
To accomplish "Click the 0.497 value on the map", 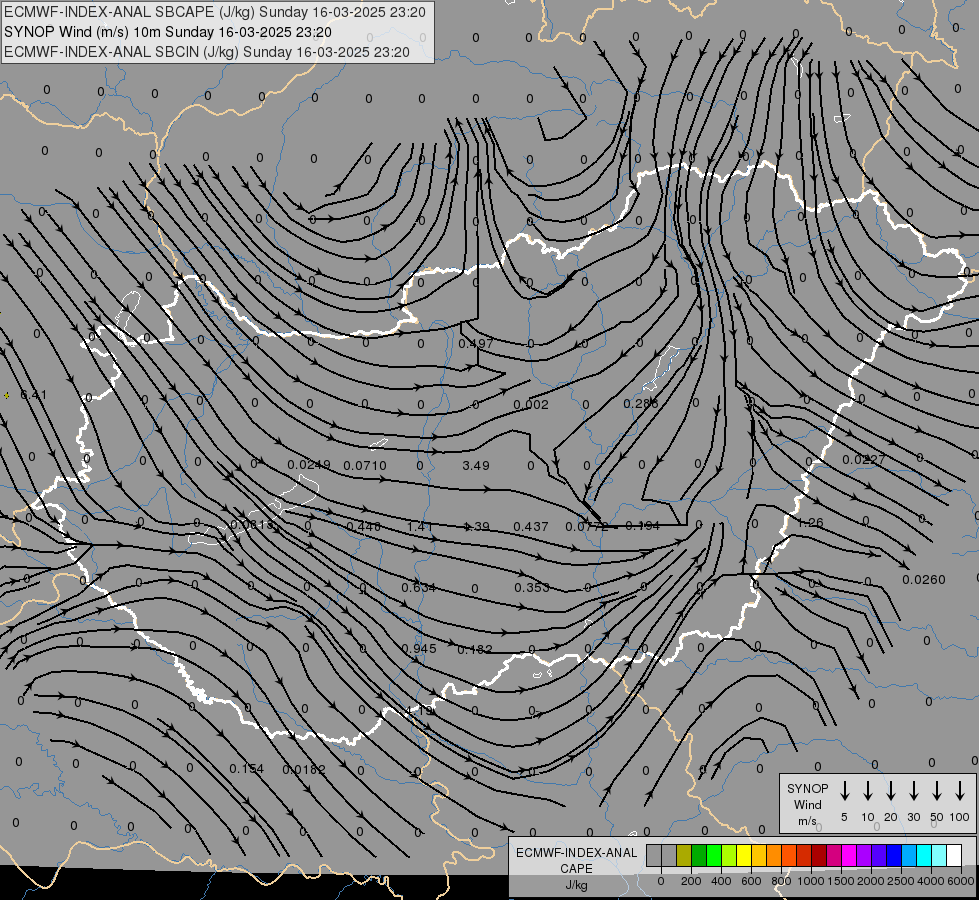I will pos(476,344).
